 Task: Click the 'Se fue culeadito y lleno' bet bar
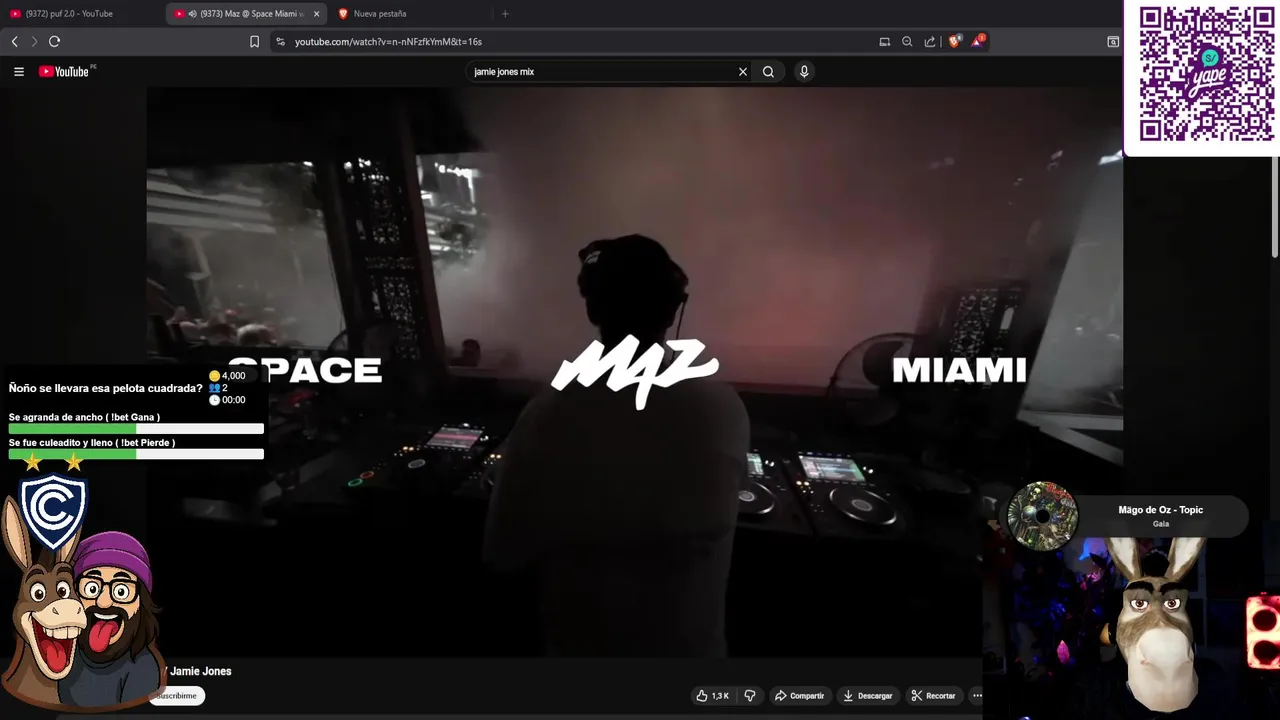136,454
